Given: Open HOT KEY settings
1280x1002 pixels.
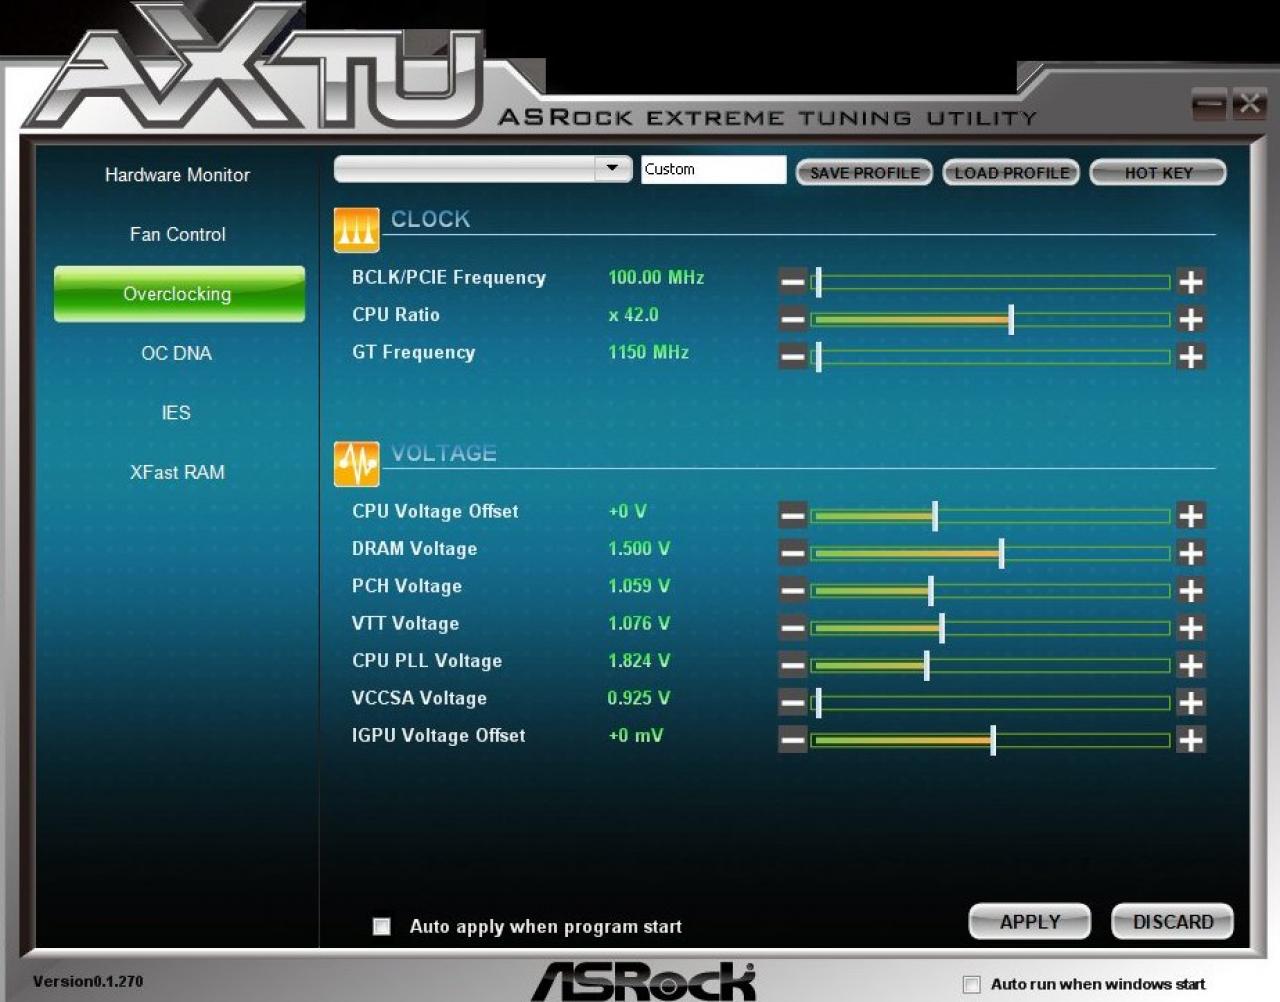Looking at the screenshot, I should coord(1158,173).
